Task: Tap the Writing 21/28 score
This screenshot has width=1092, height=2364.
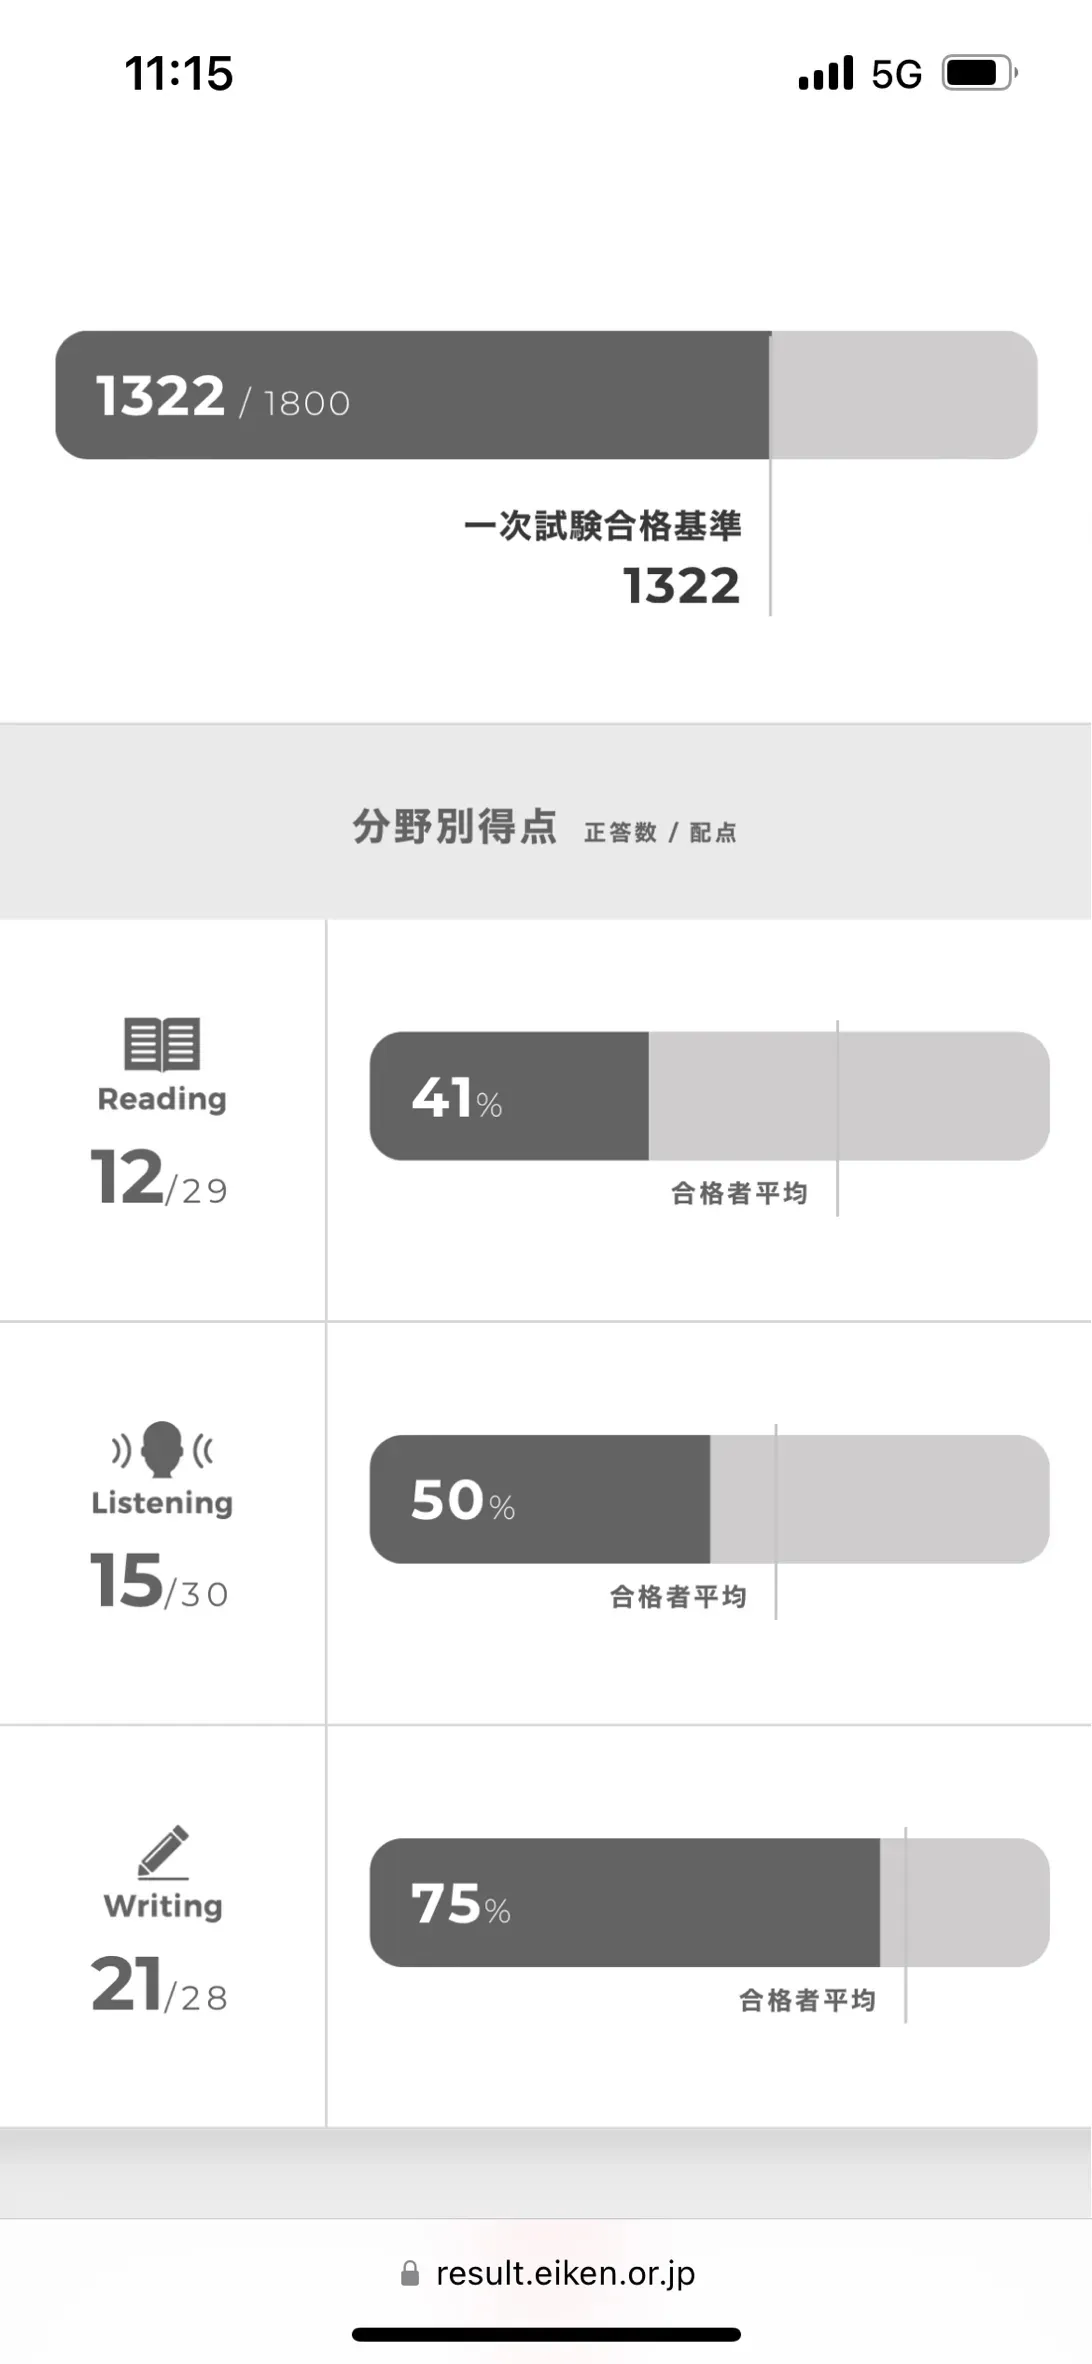Action: [160, 1984]
